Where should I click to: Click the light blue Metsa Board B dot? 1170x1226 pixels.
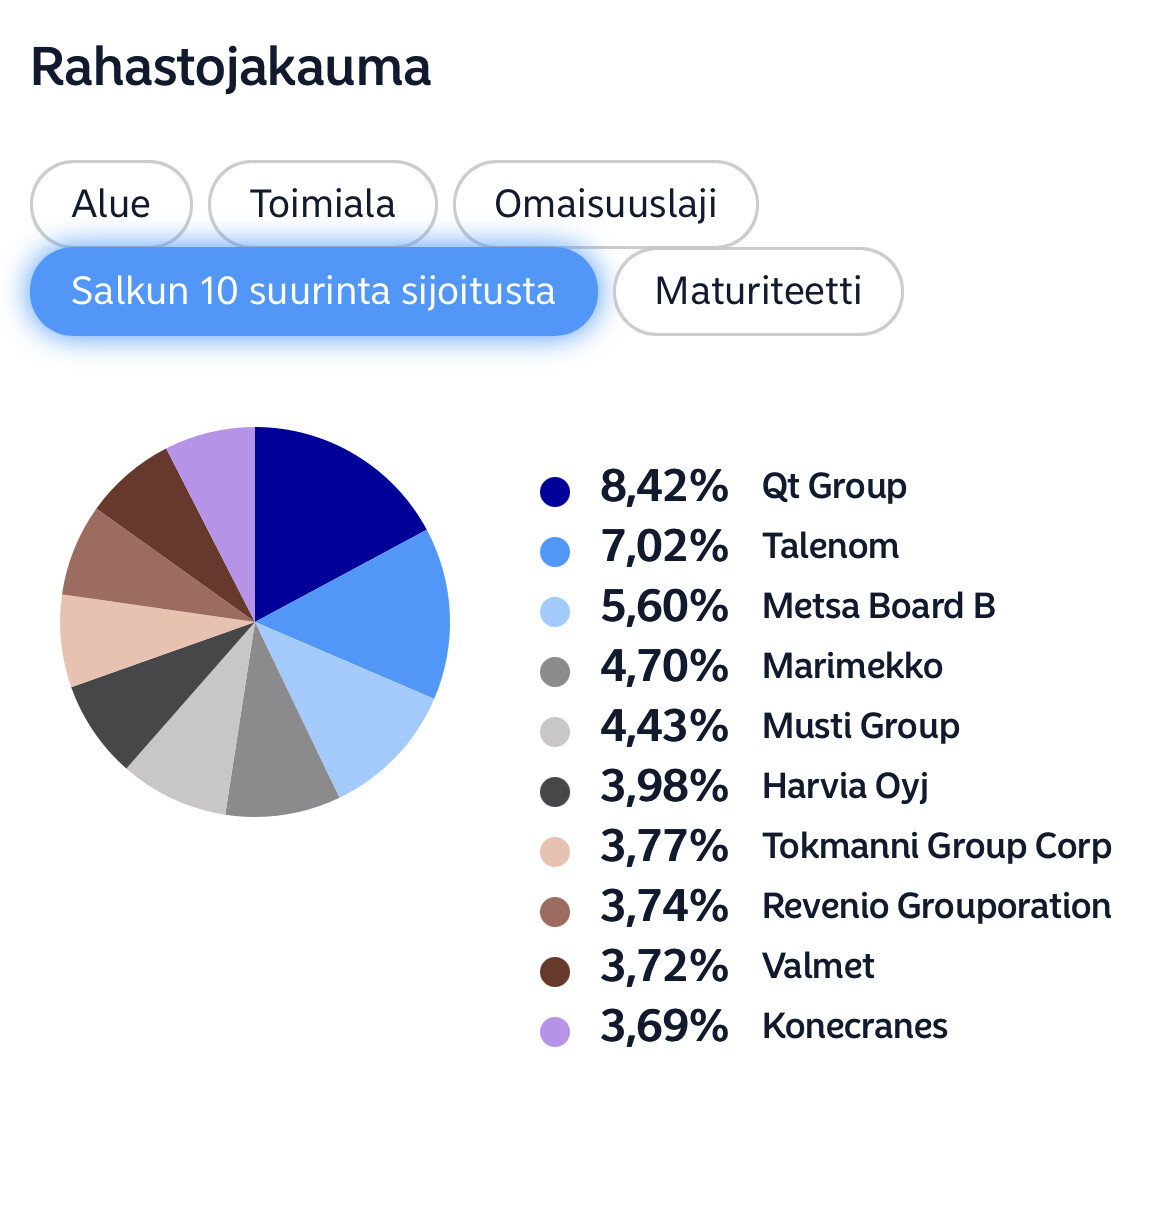click(555, 611)
